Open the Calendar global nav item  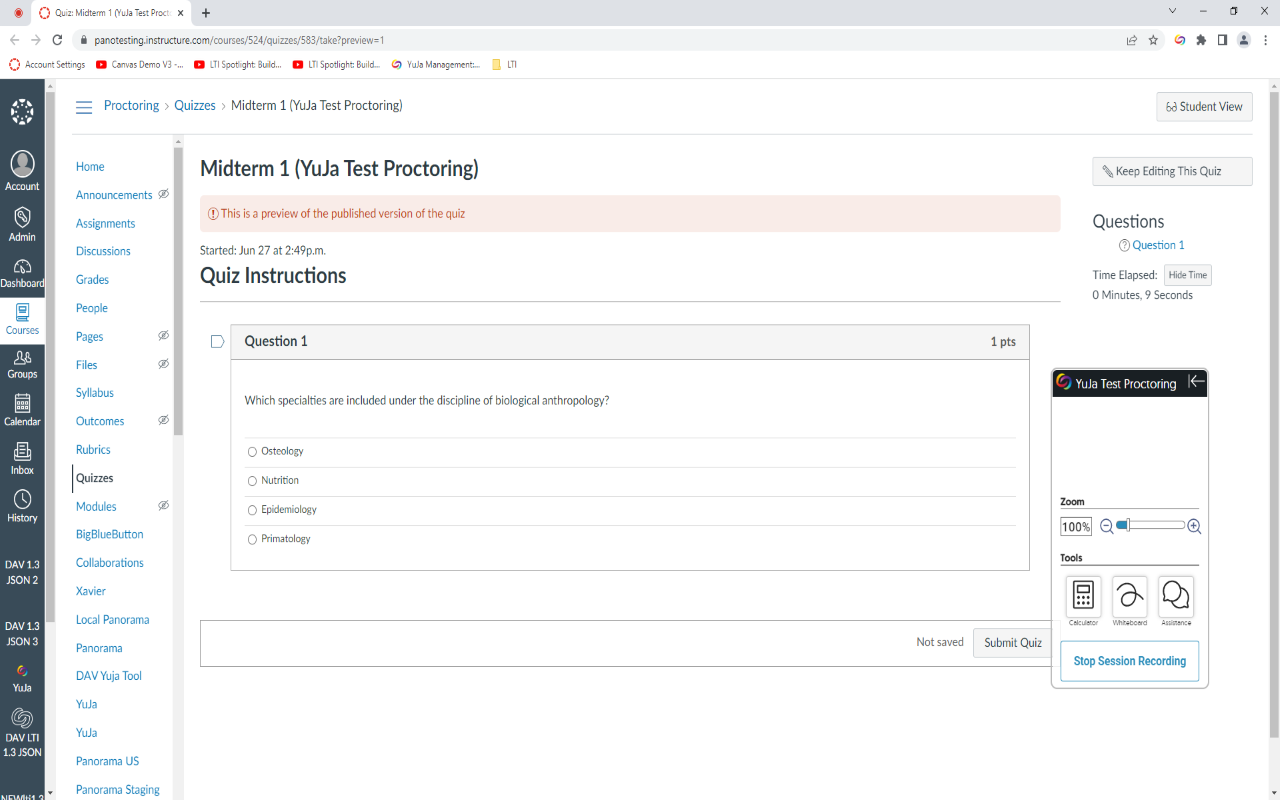[x=22, y=410]
